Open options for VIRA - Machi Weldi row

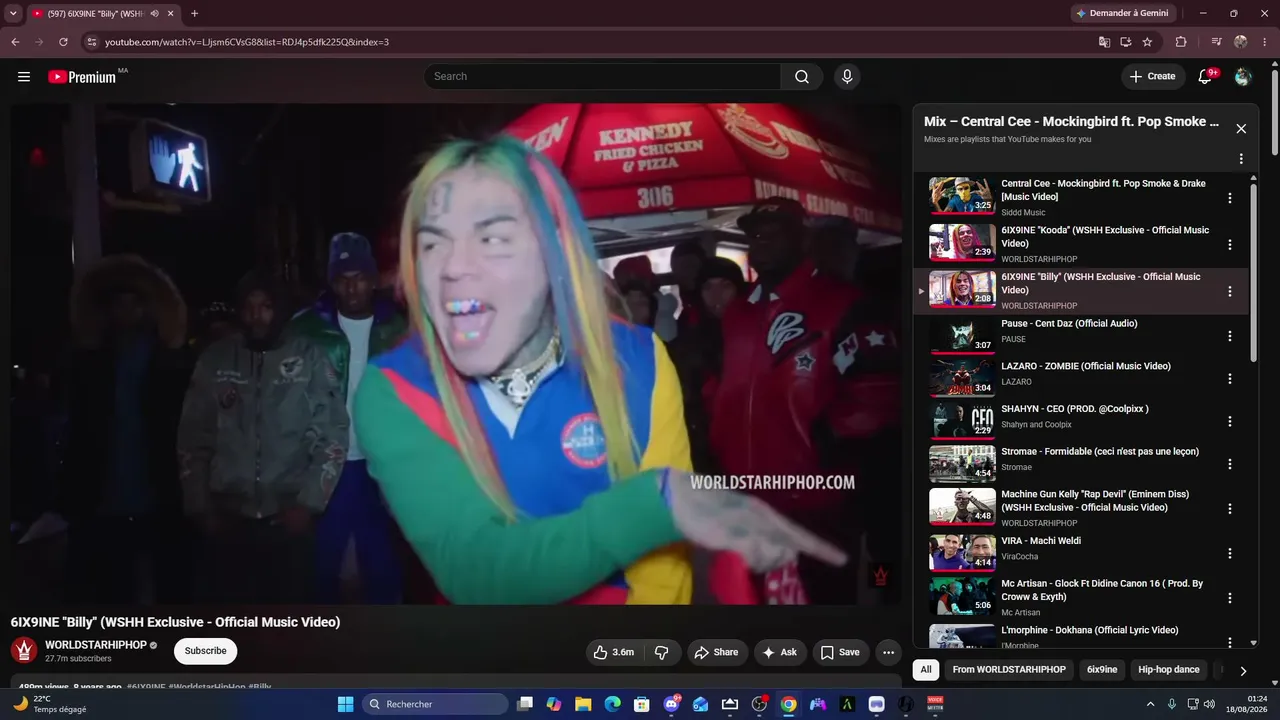point(1230,553)
